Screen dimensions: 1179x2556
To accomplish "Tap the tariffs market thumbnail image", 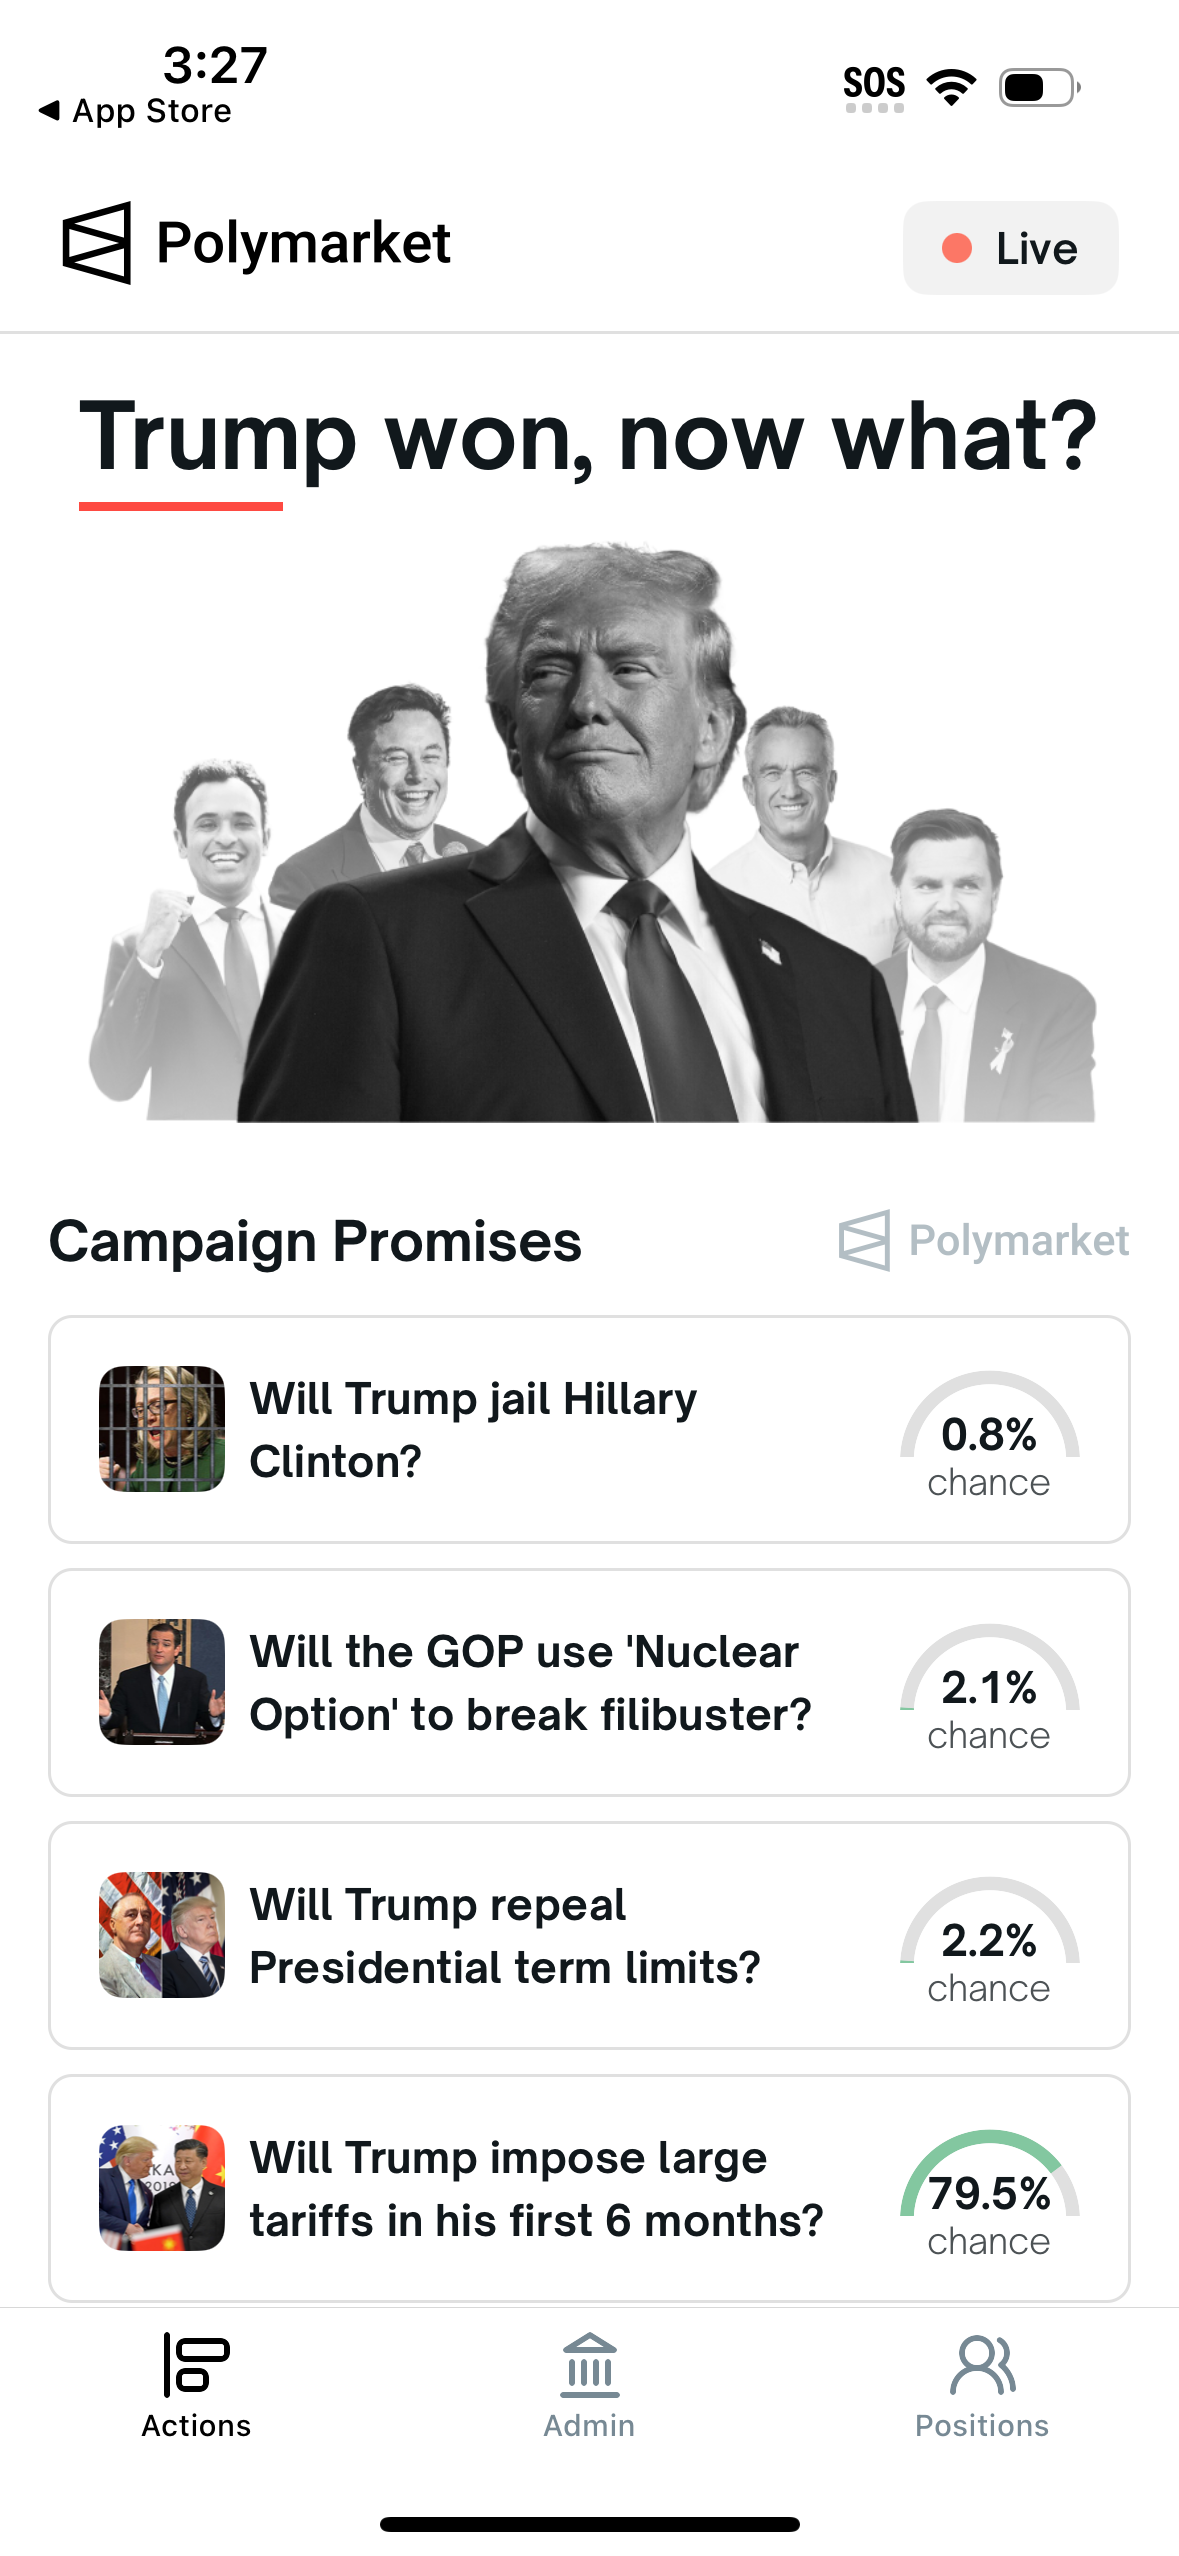I will (162, 2188).
